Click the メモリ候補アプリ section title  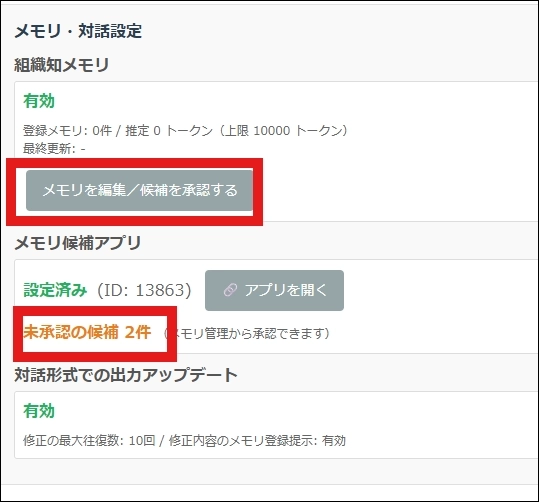coord(78,243)
